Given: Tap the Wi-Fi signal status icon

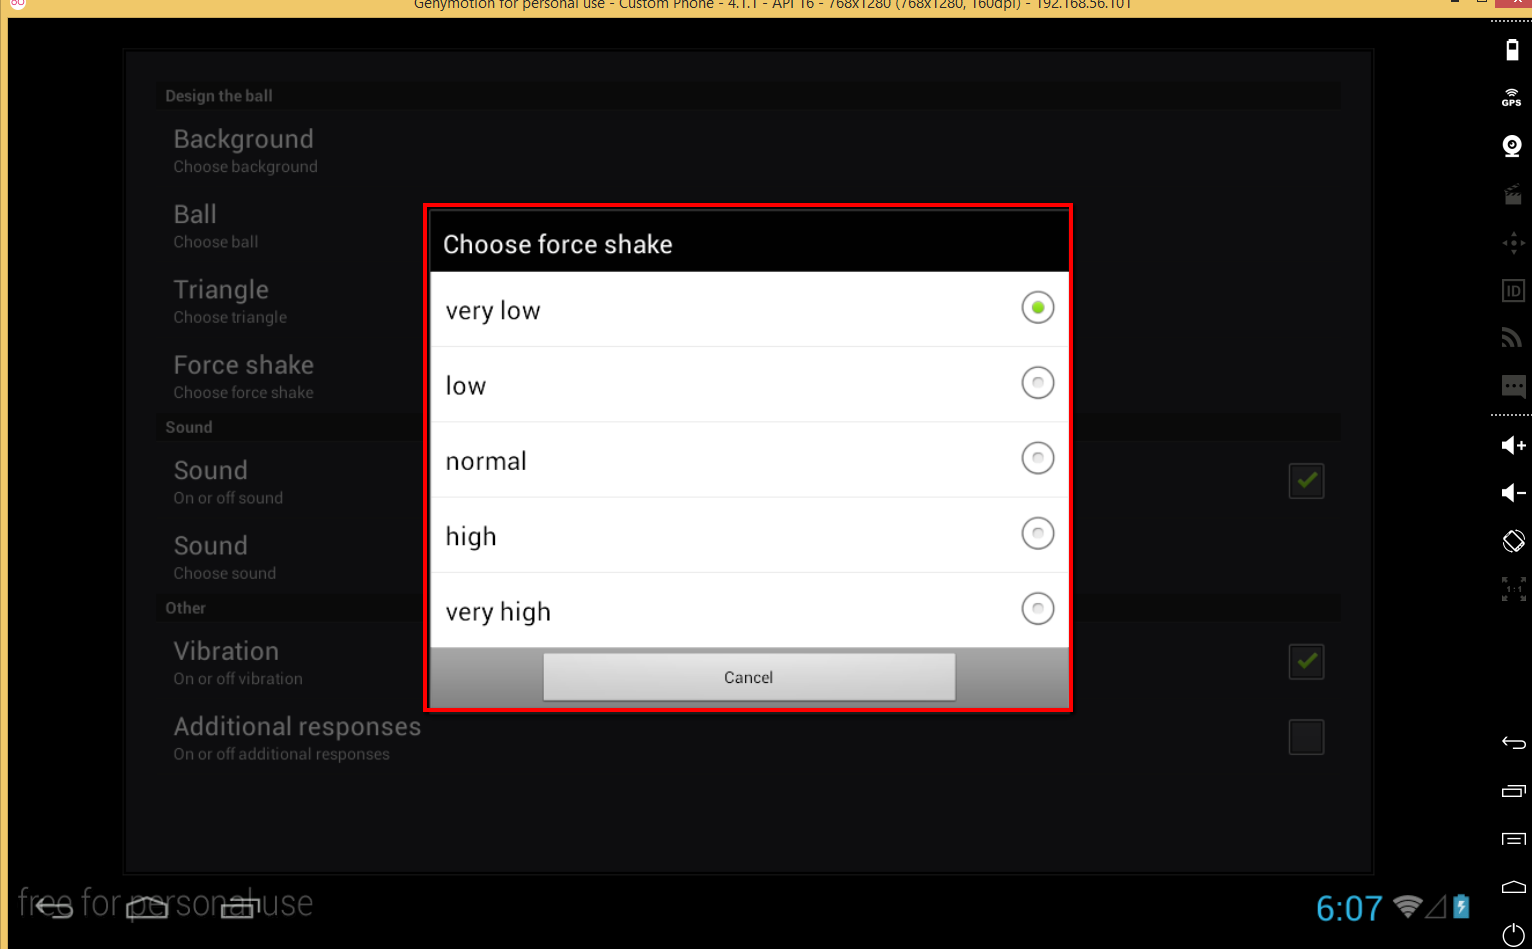Looking at the screenshot, I should 1408,906.
